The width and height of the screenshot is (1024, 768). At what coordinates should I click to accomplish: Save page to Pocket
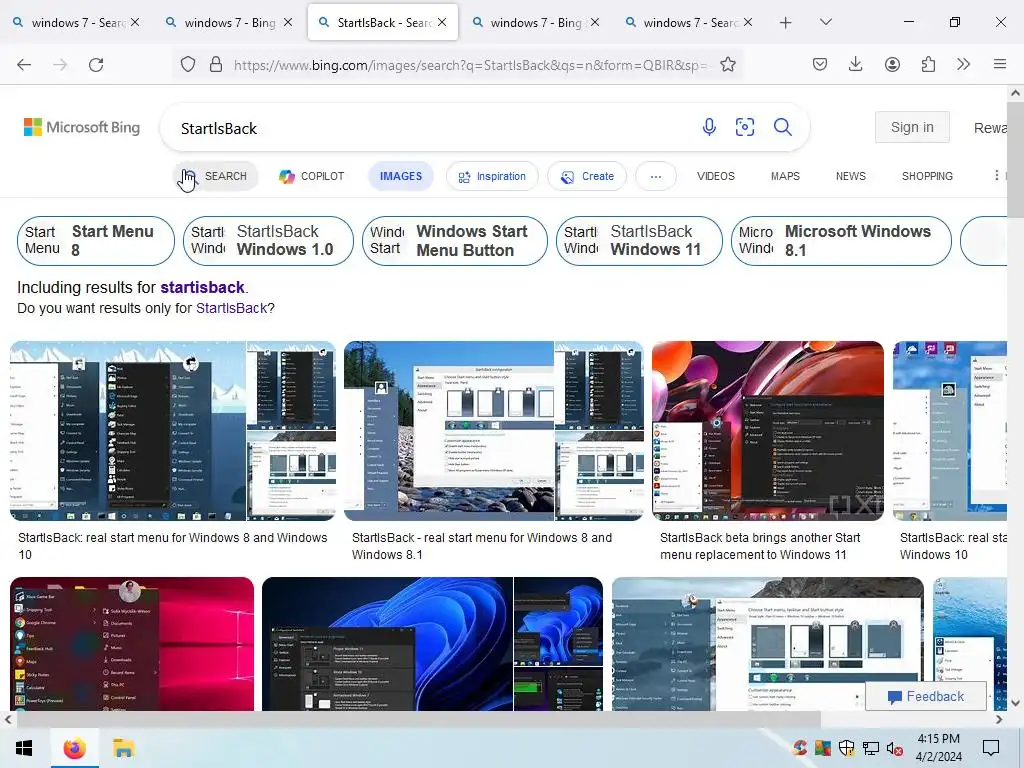click(820, 64)
